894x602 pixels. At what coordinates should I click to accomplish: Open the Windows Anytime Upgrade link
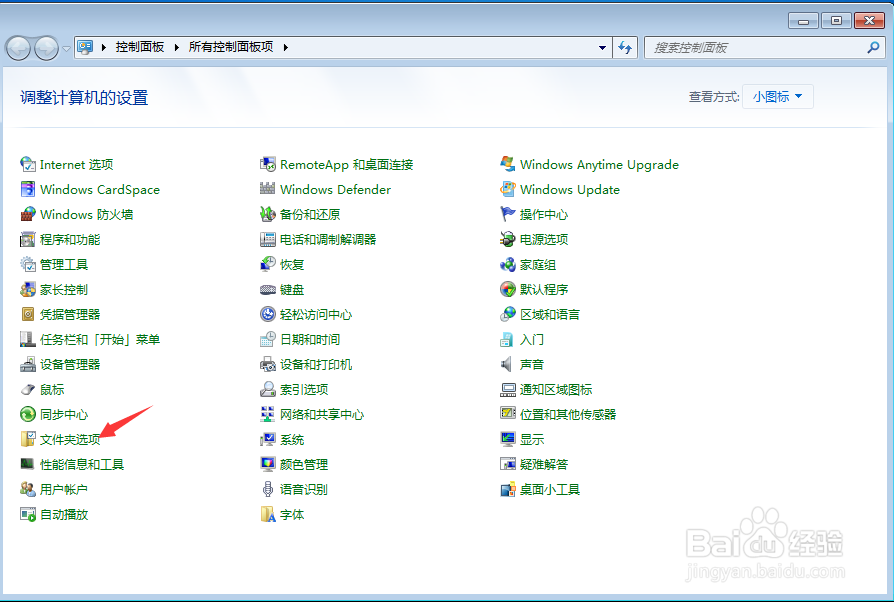tap(599, 165)
